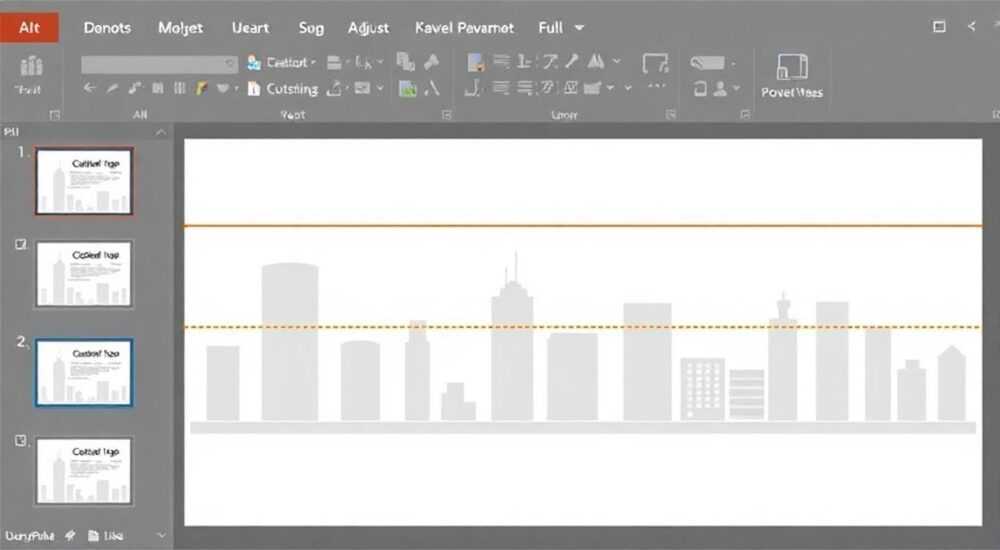The height and width of the screenshot is (550, 1000).
Task: Expand the Full dropdown arrow
Action: 579,28
